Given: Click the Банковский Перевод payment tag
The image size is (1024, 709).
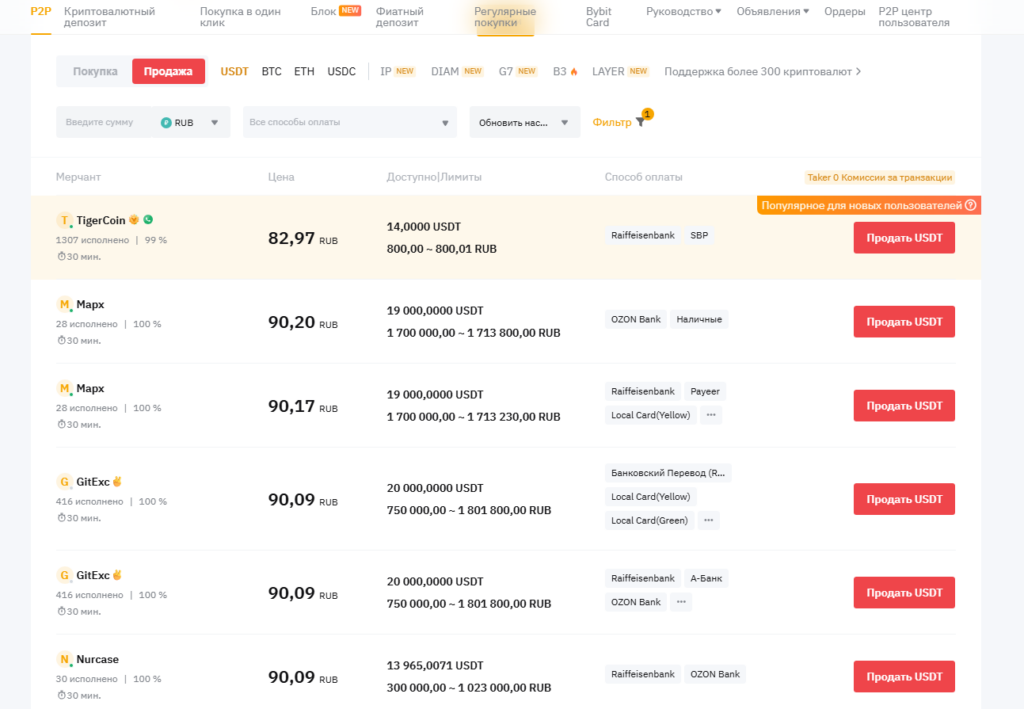Looking at the screenshot, I should pos(667,473).
